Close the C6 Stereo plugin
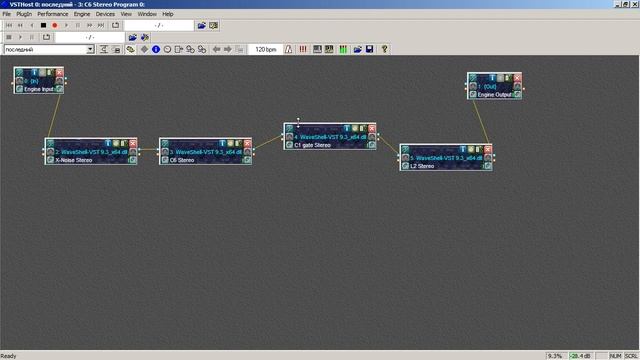This screenshot has width=640, height=360. [x=247, y=143]
